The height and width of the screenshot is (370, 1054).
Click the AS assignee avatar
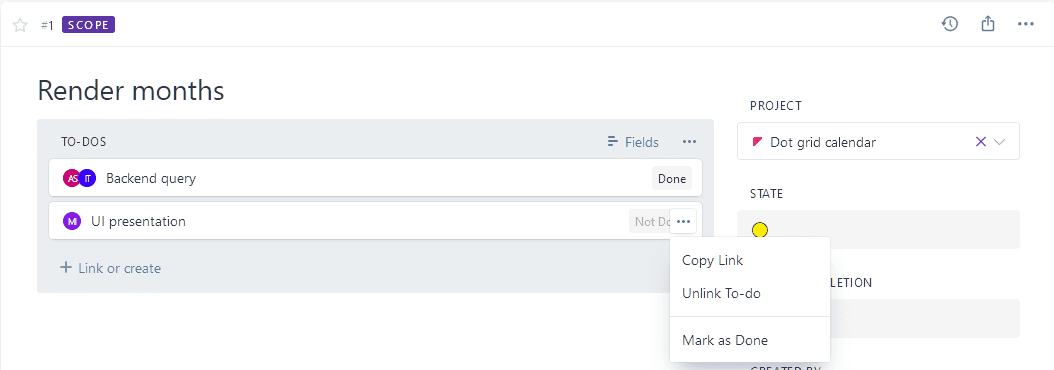tap(71, 178)
